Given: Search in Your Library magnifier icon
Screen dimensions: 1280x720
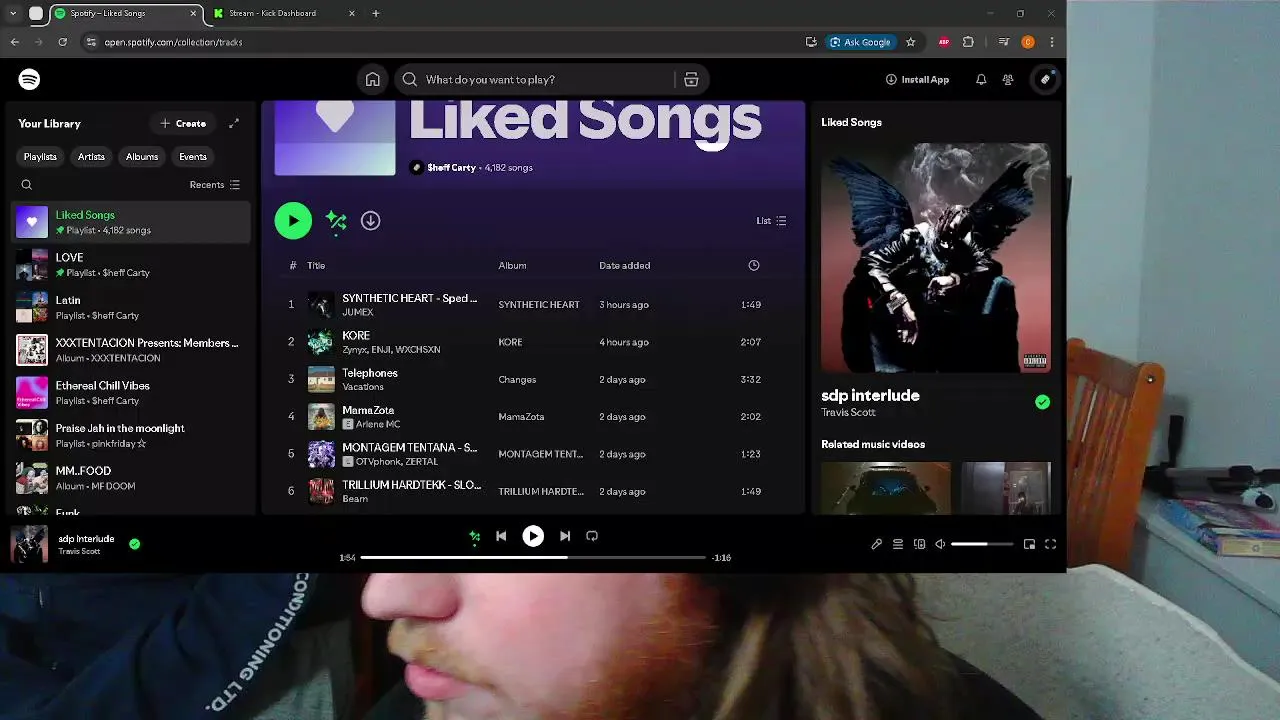Looking at the screenshot, I should point(27,185).
